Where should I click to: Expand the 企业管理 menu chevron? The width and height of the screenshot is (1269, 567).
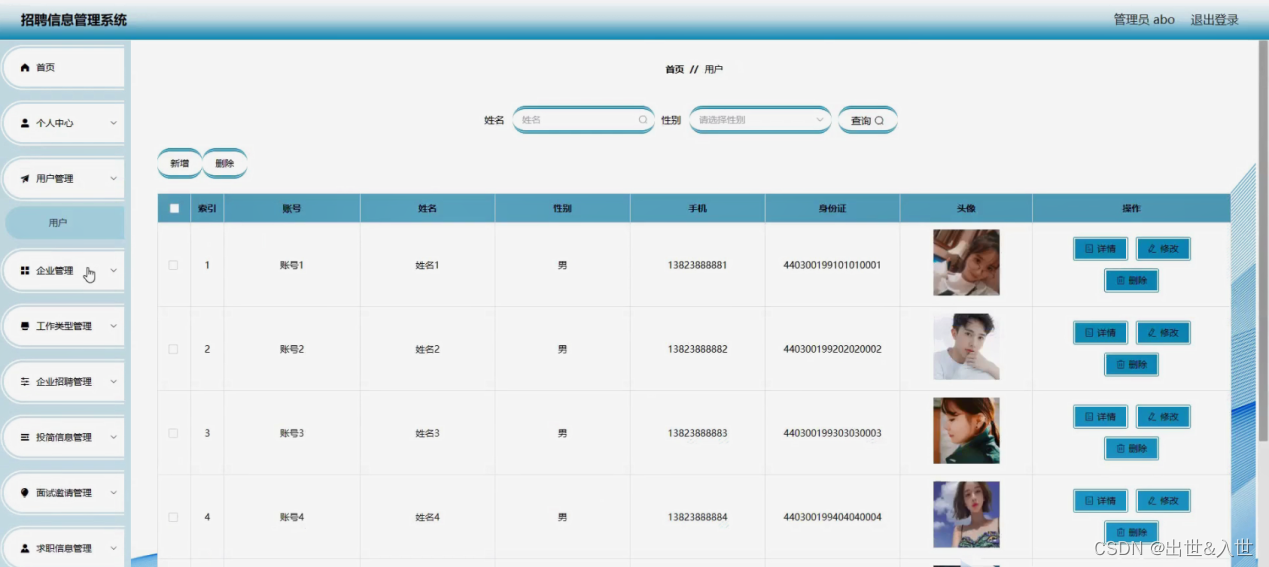coord(113,270)
